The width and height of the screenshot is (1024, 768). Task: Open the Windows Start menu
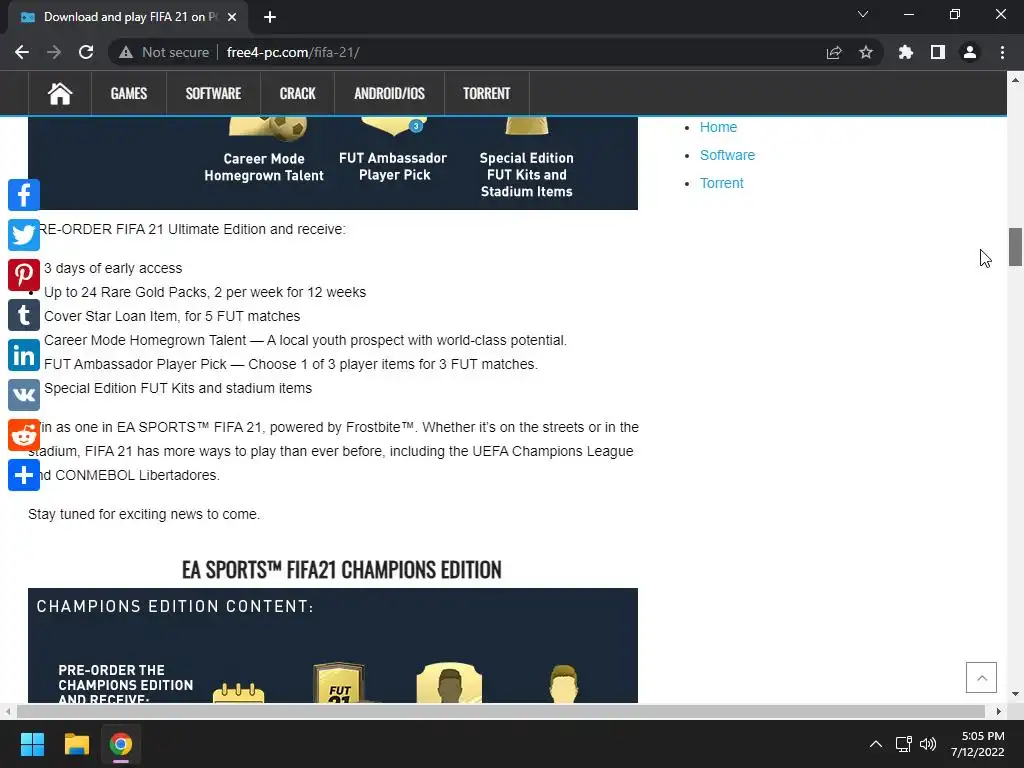[32, 744]
